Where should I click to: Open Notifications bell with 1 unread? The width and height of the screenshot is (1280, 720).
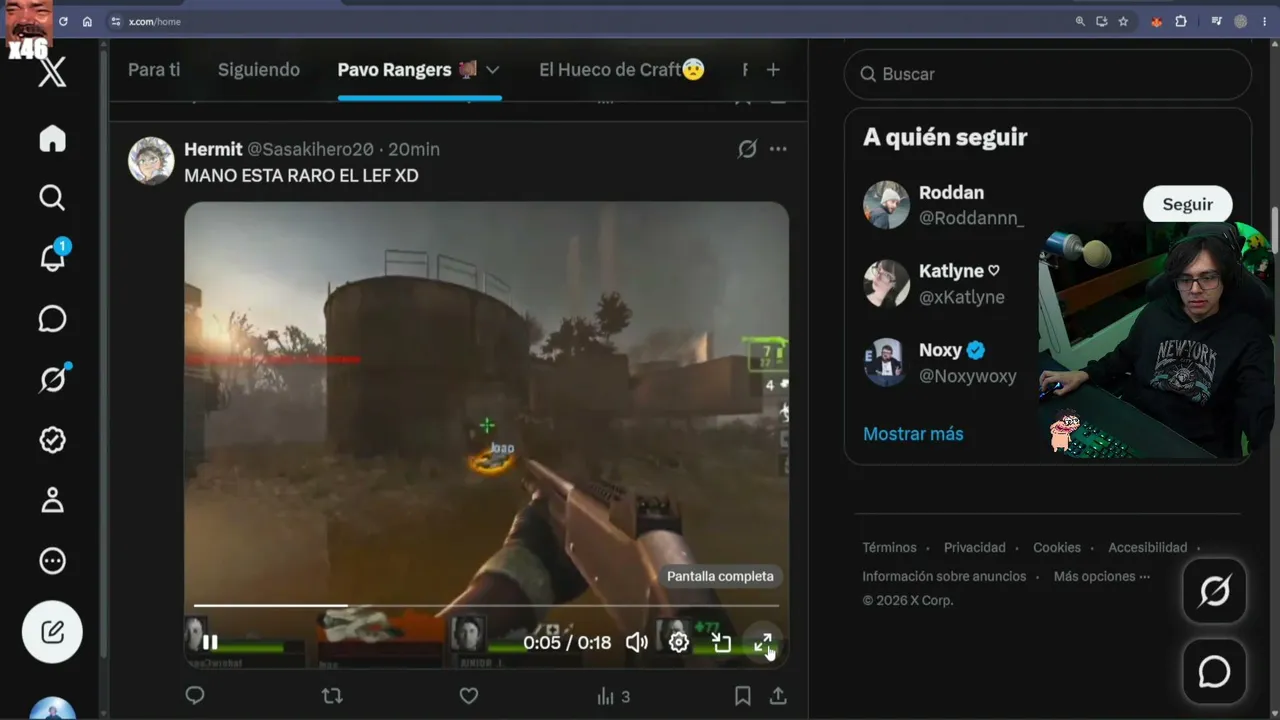coord(53,257)
